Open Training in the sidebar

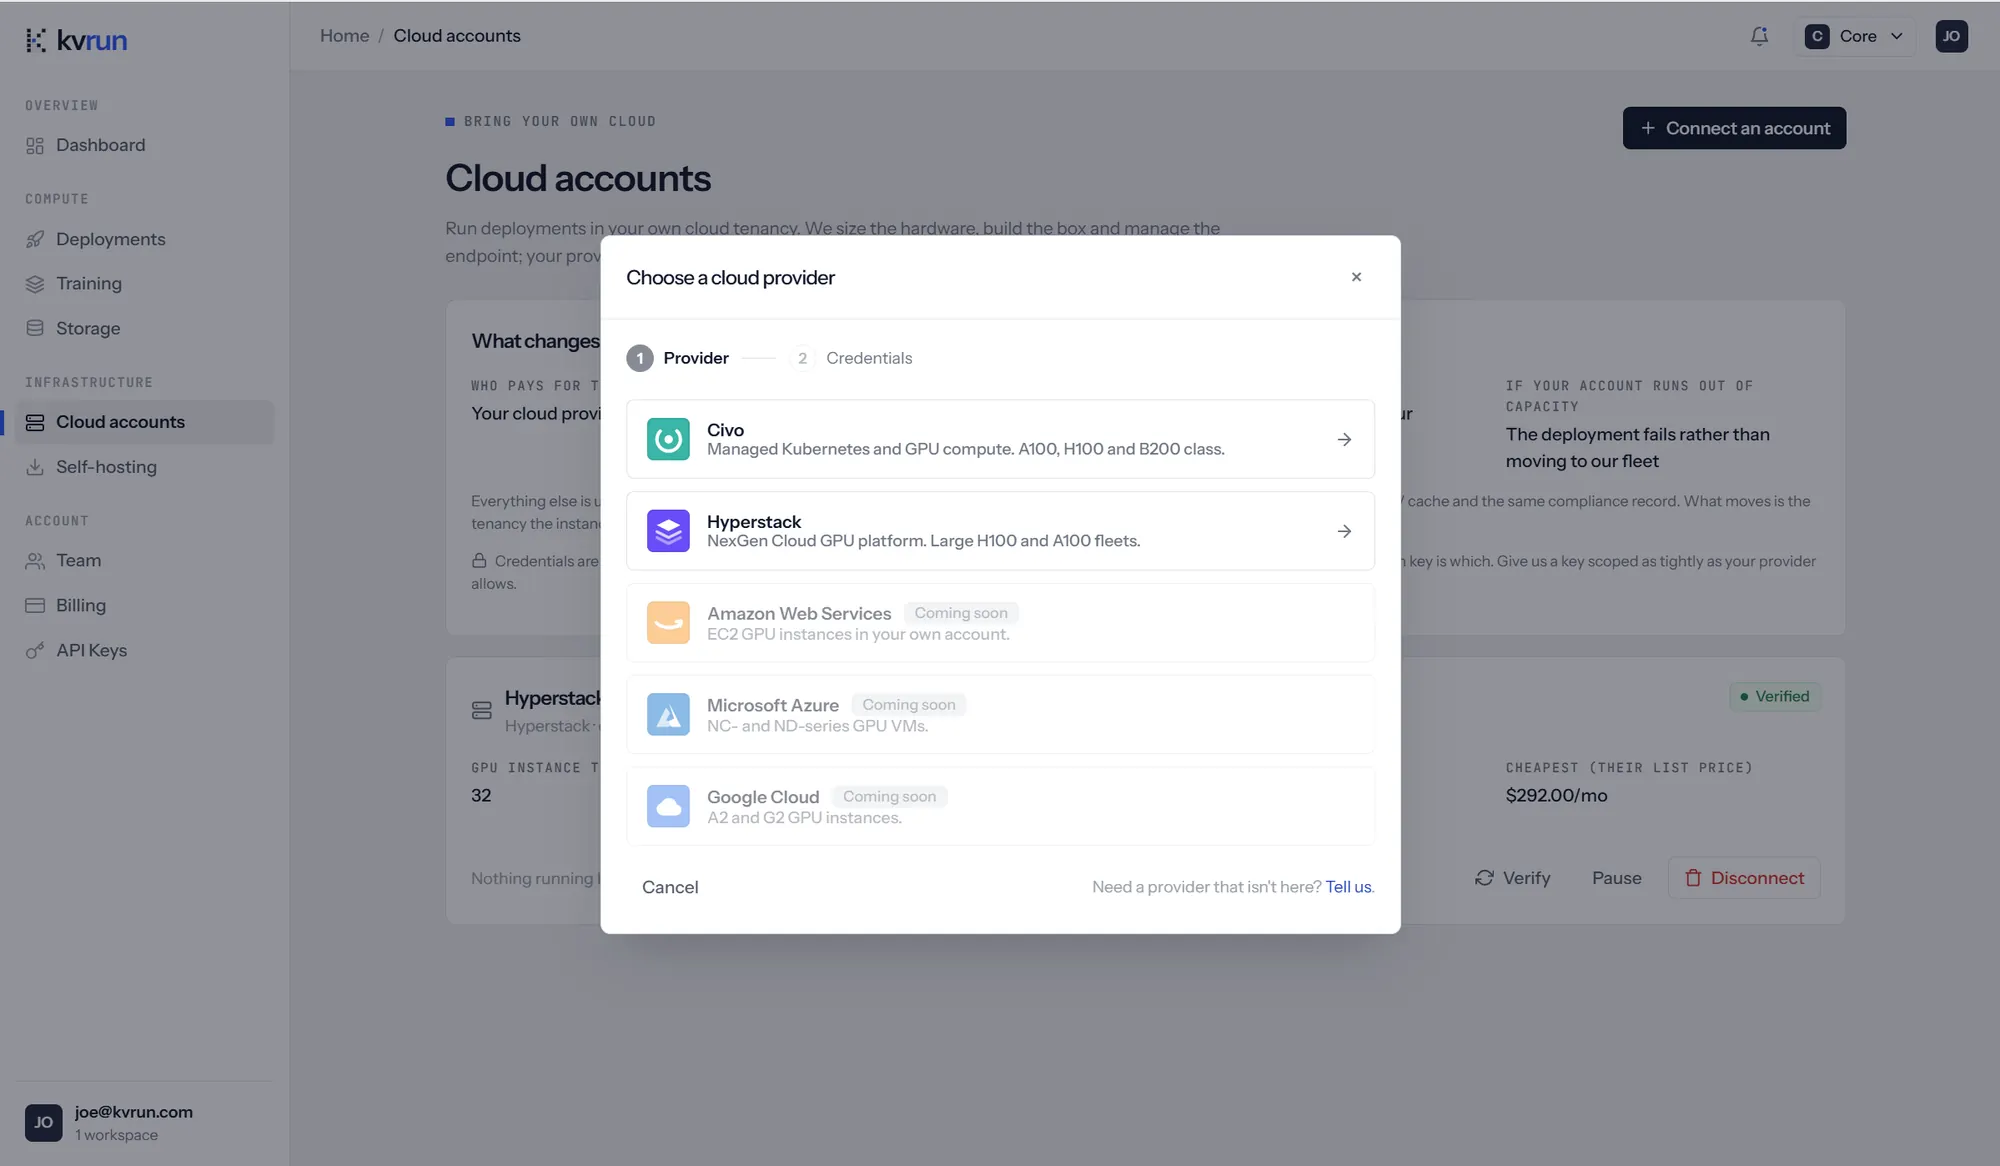[144, 284]
